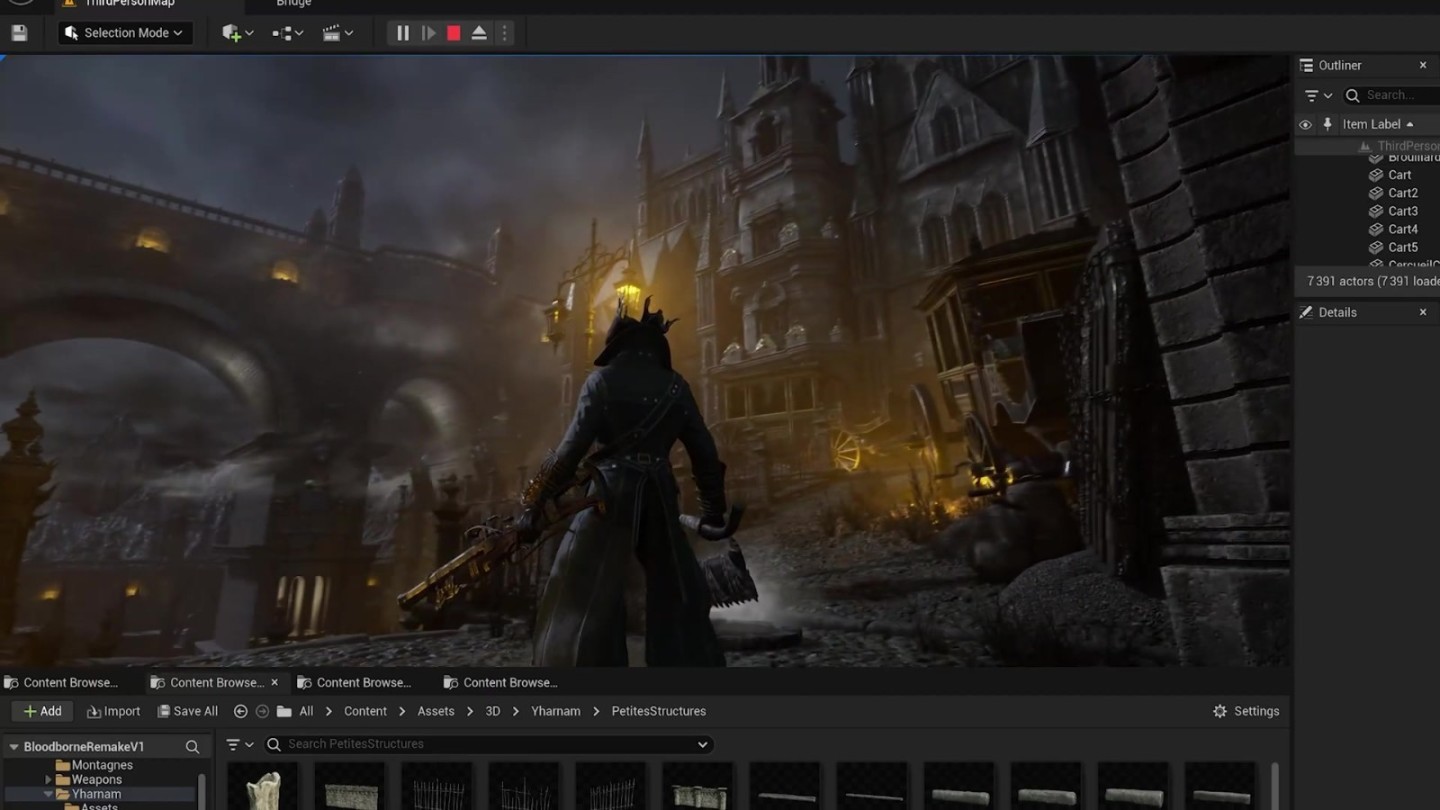
Task: Click the Import button
Action: click(x=113, y=711)
